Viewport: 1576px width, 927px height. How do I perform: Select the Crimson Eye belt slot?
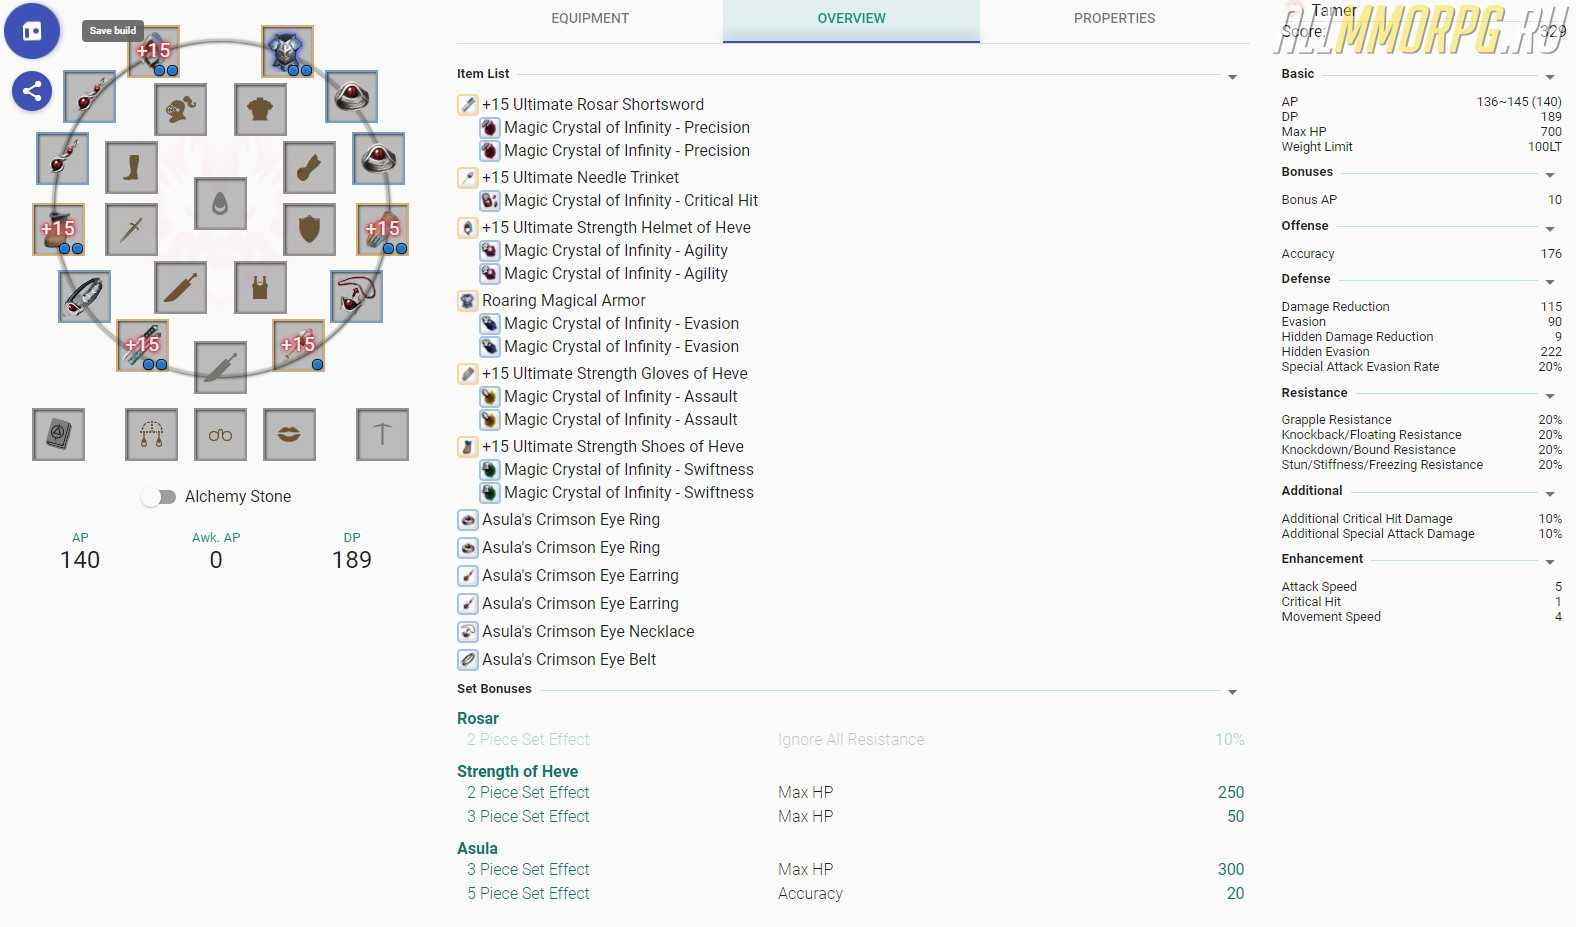click(x=84, y=296)
